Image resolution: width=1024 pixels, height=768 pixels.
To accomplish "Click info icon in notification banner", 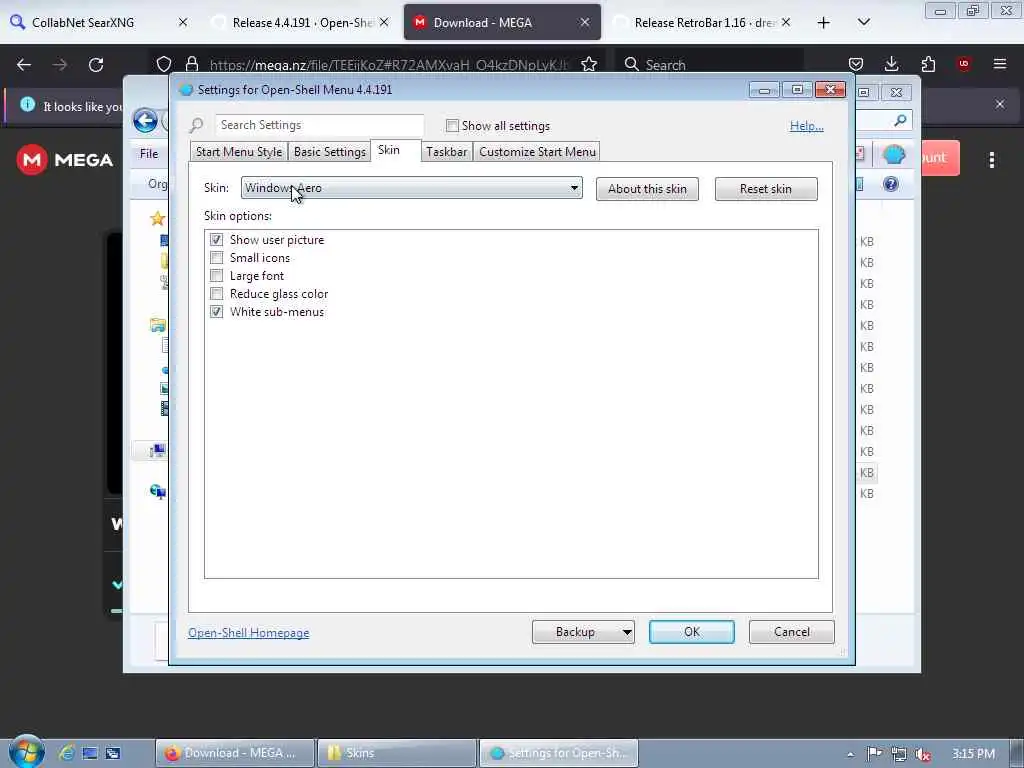I will (27, 104).
